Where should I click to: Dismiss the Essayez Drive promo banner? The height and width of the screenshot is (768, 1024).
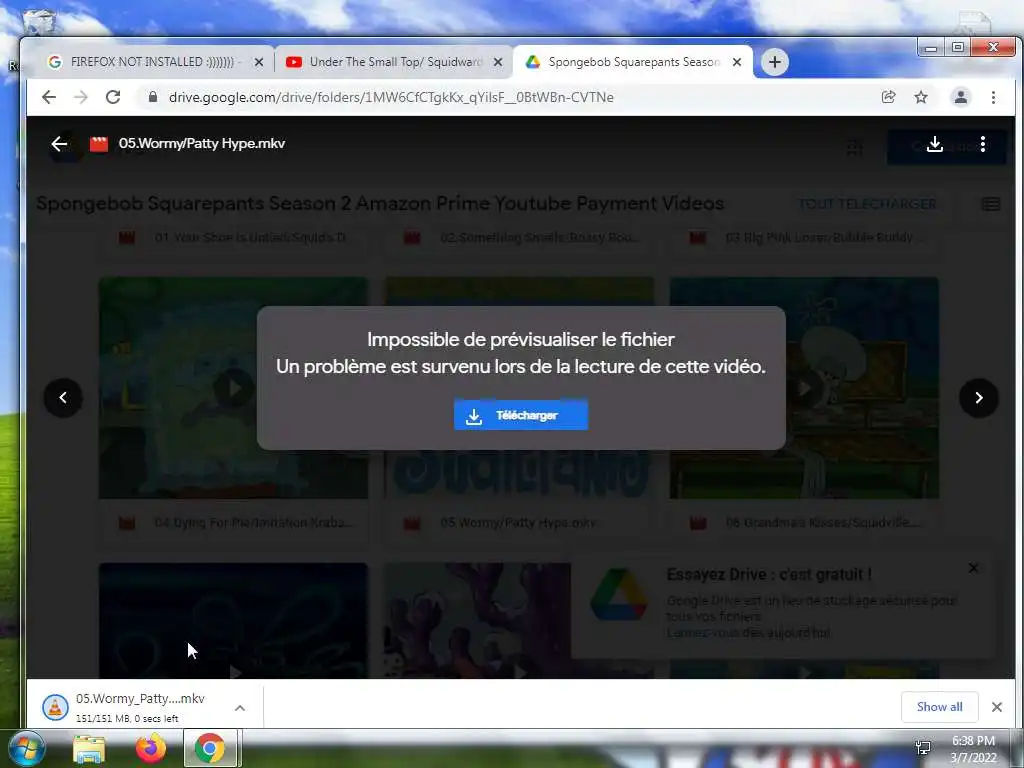click(x=973, y=568)
